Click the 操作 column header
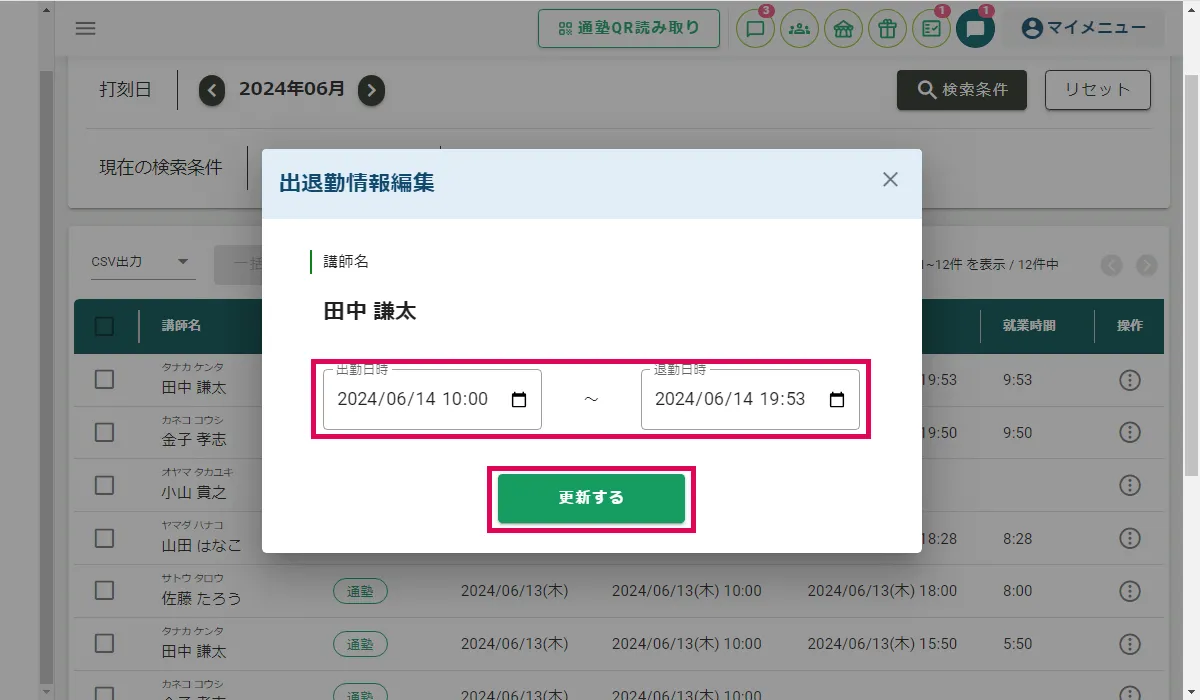1200x700 pixels. pos(1130,326)
